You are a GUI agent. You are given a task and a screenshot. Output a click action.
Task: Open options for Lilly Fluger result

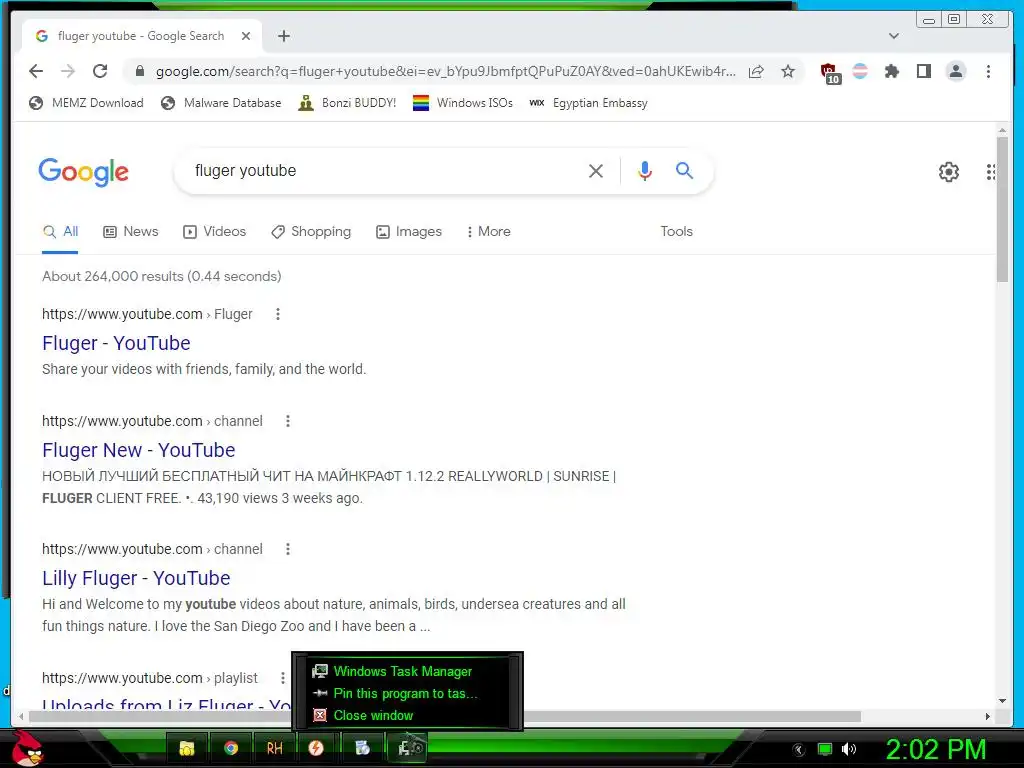click(x=287, y=549)
